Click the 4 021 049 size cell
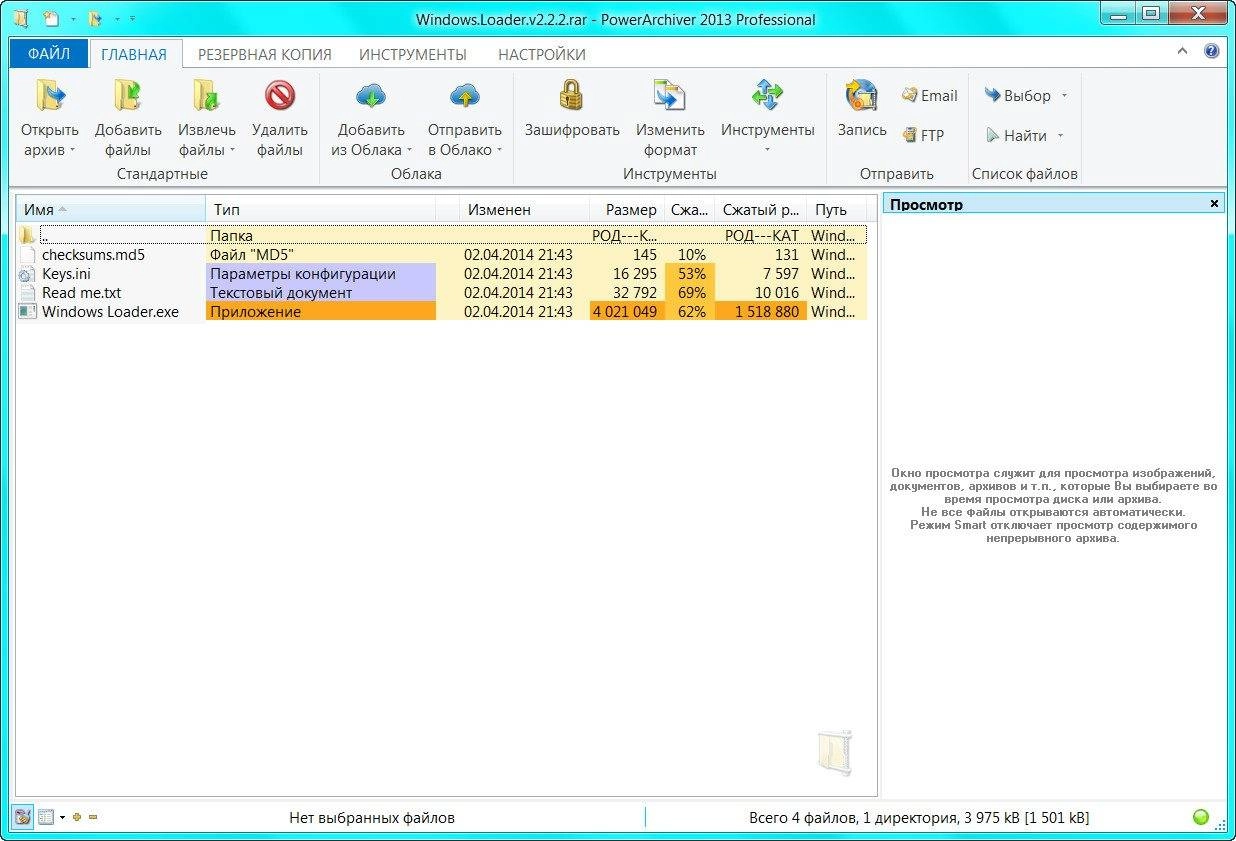Image resolution: width=1236 pixels, height=841 pixels. tap(625, 312)
